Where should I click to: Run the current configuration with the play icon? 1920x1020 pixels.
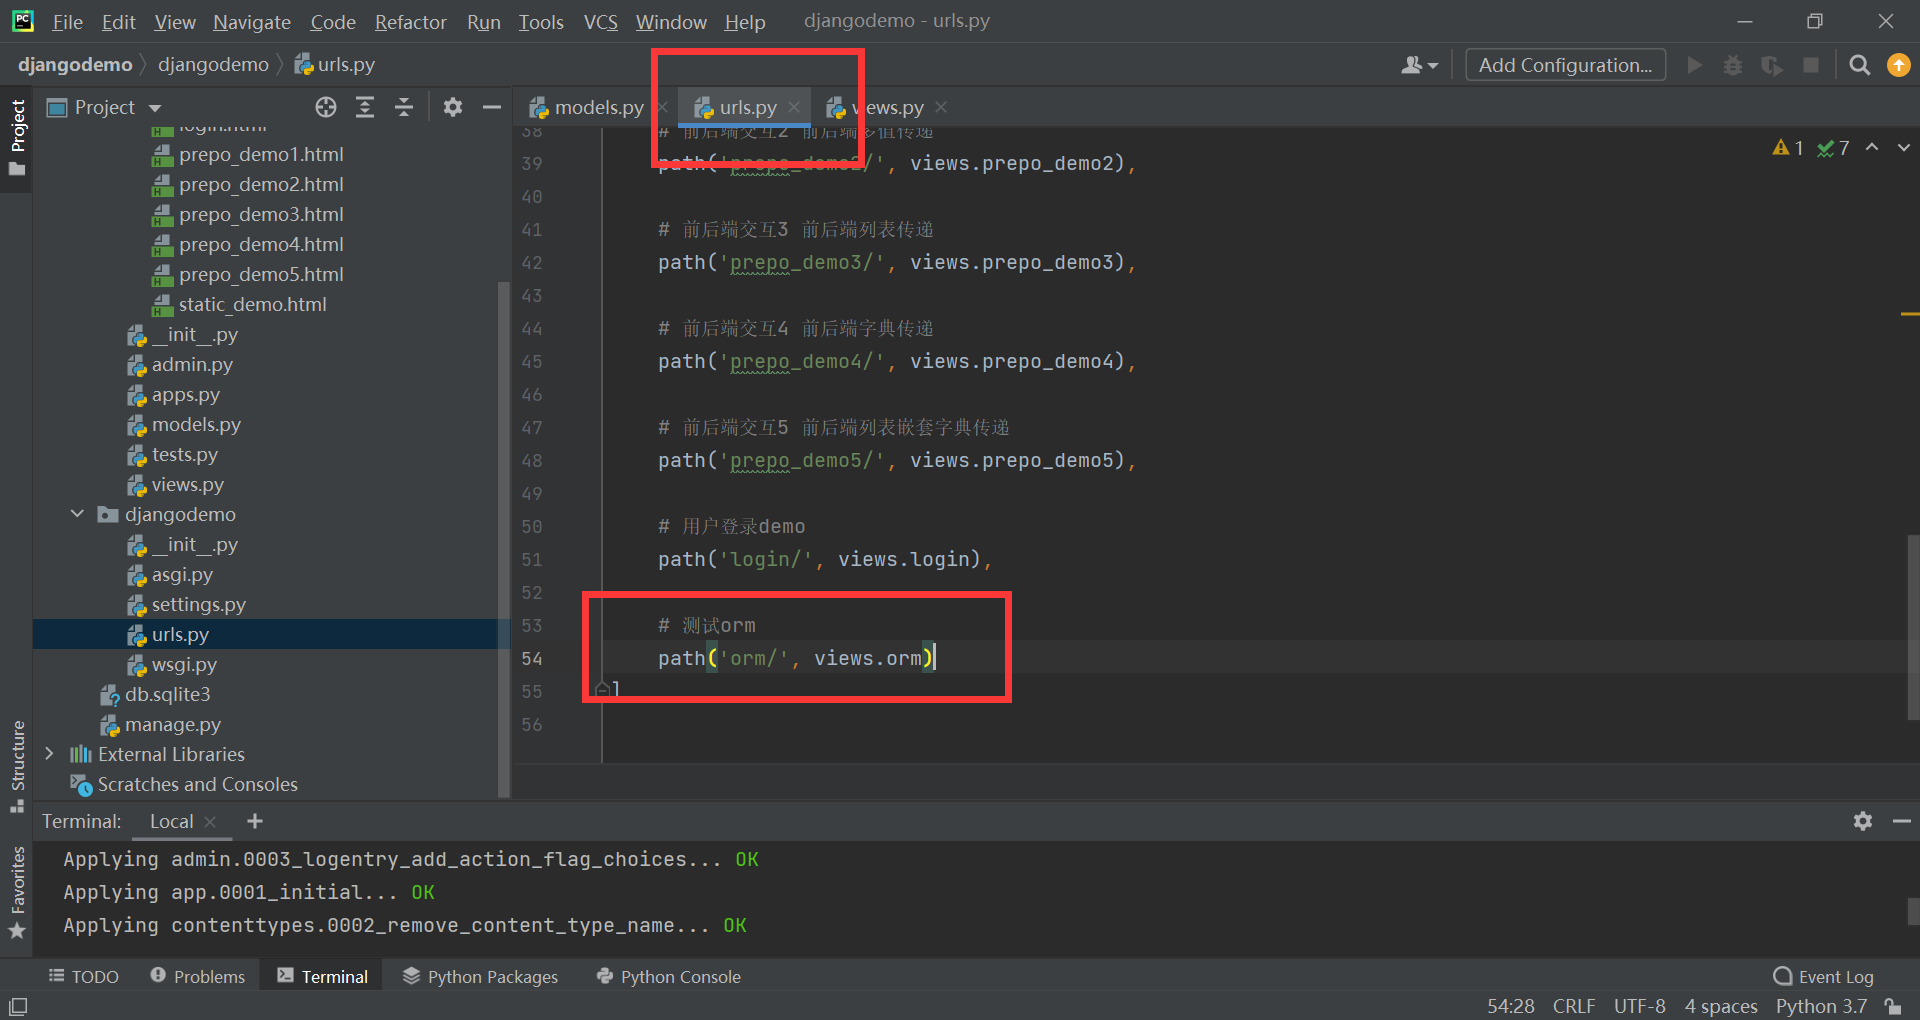1694,64
